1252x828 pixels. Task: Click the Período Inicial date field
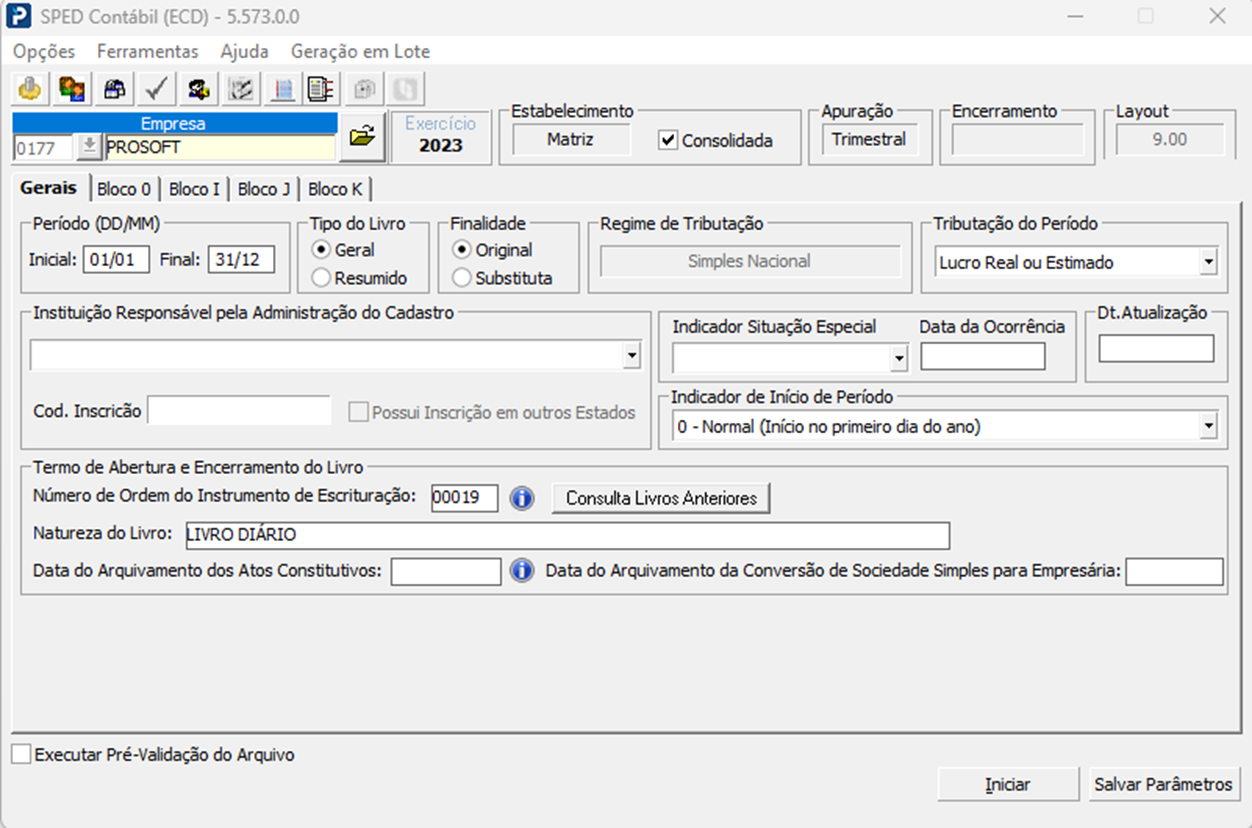116,260
